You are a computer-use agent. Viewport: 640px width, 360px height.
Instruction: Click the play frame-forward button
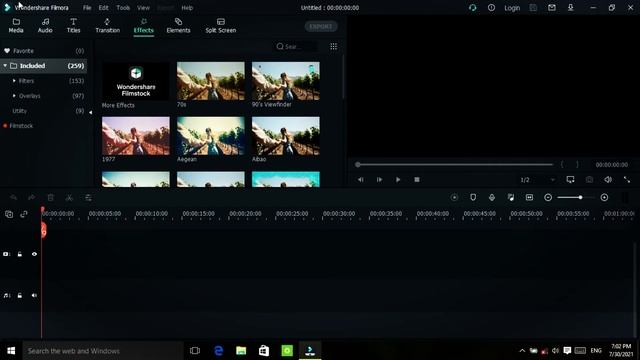click(x=379, y=180)
